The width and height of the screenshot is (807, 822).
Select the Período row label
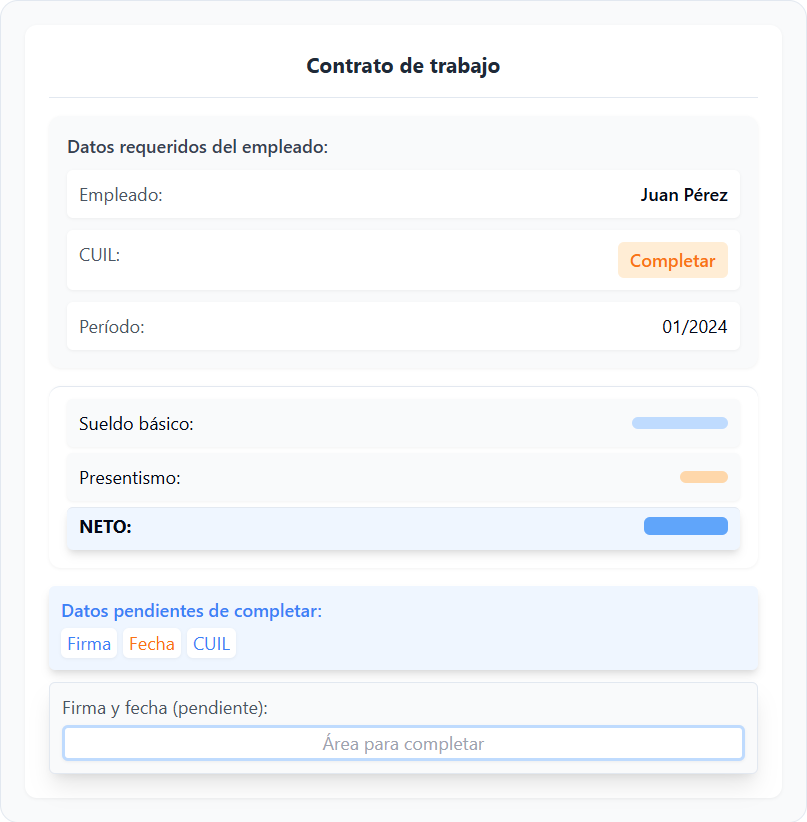[x=112, y=327]
